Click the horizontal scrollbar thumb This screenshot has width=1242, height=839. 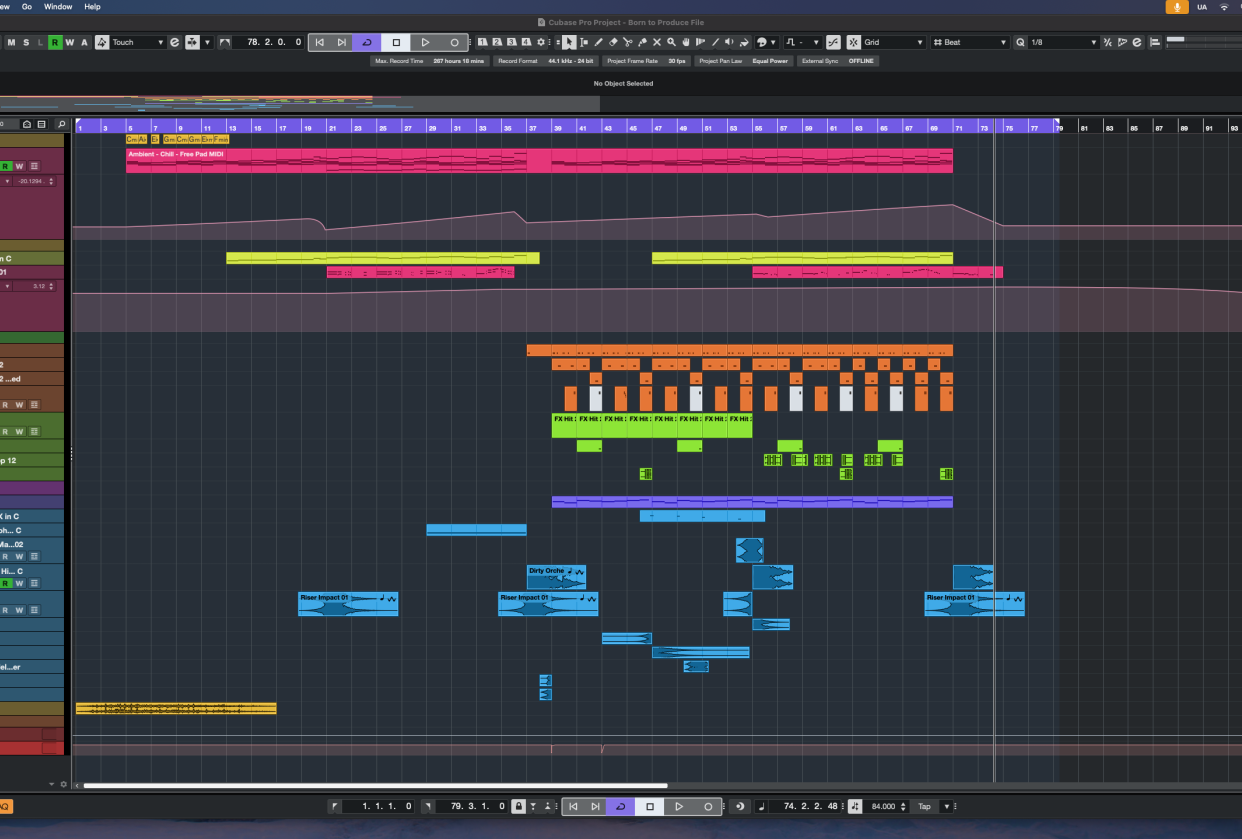coord(375,785)
